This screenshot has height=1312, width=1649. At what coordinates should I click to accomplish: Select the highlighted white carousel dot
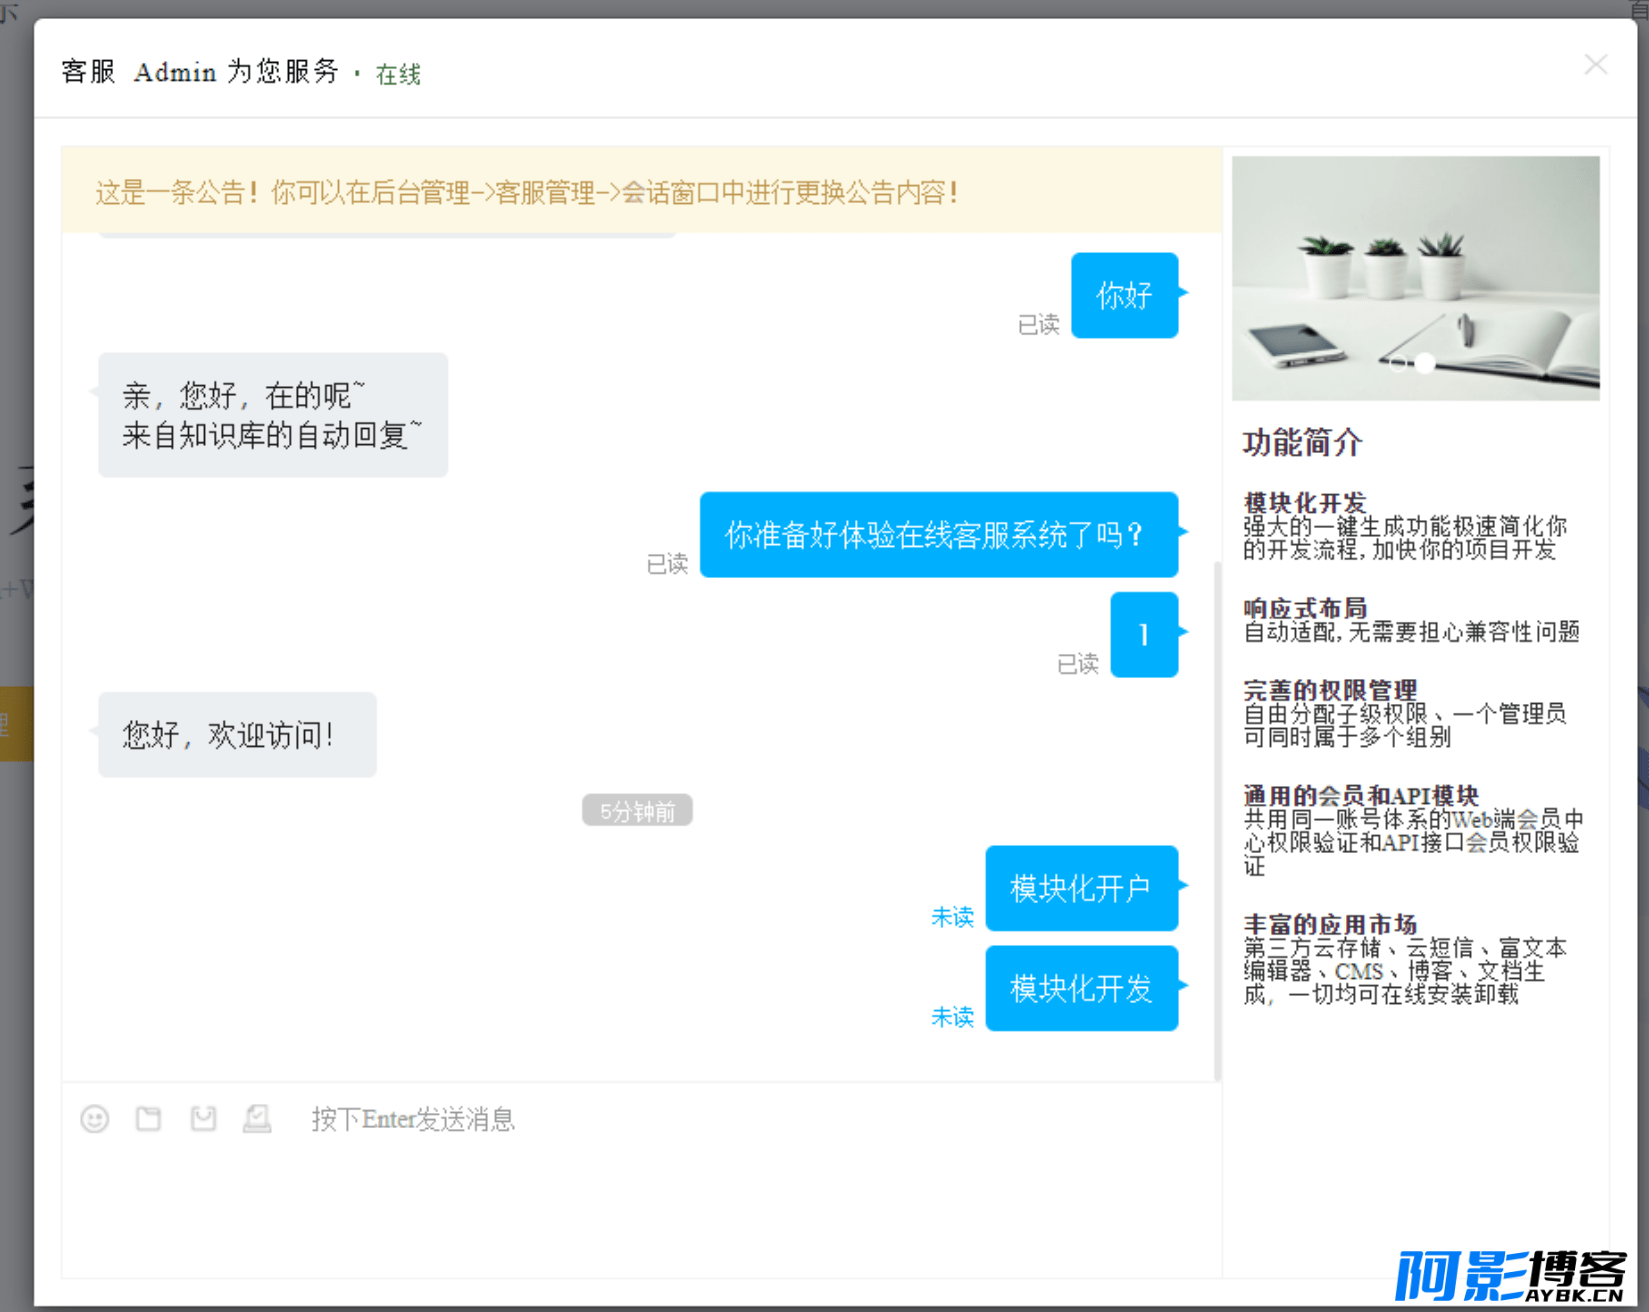click(x=1425, y=363)
